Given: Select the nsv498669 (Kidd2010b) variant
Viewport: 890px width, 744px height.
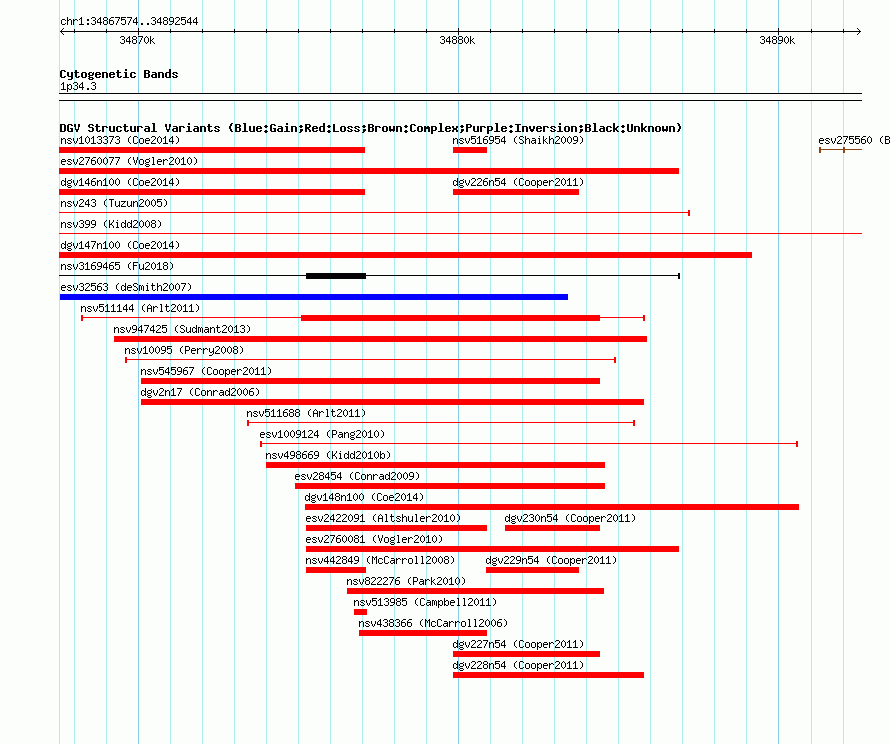Looking at the screenshot, I should coord(328,455).
